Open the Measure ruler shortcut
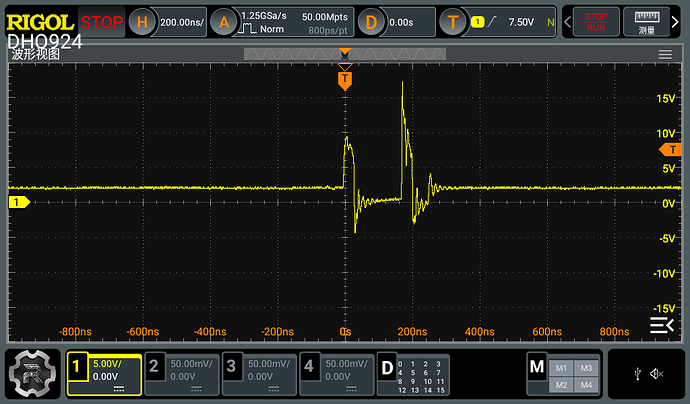The height and width of the screenshot is (404, 690). [646, 22]
